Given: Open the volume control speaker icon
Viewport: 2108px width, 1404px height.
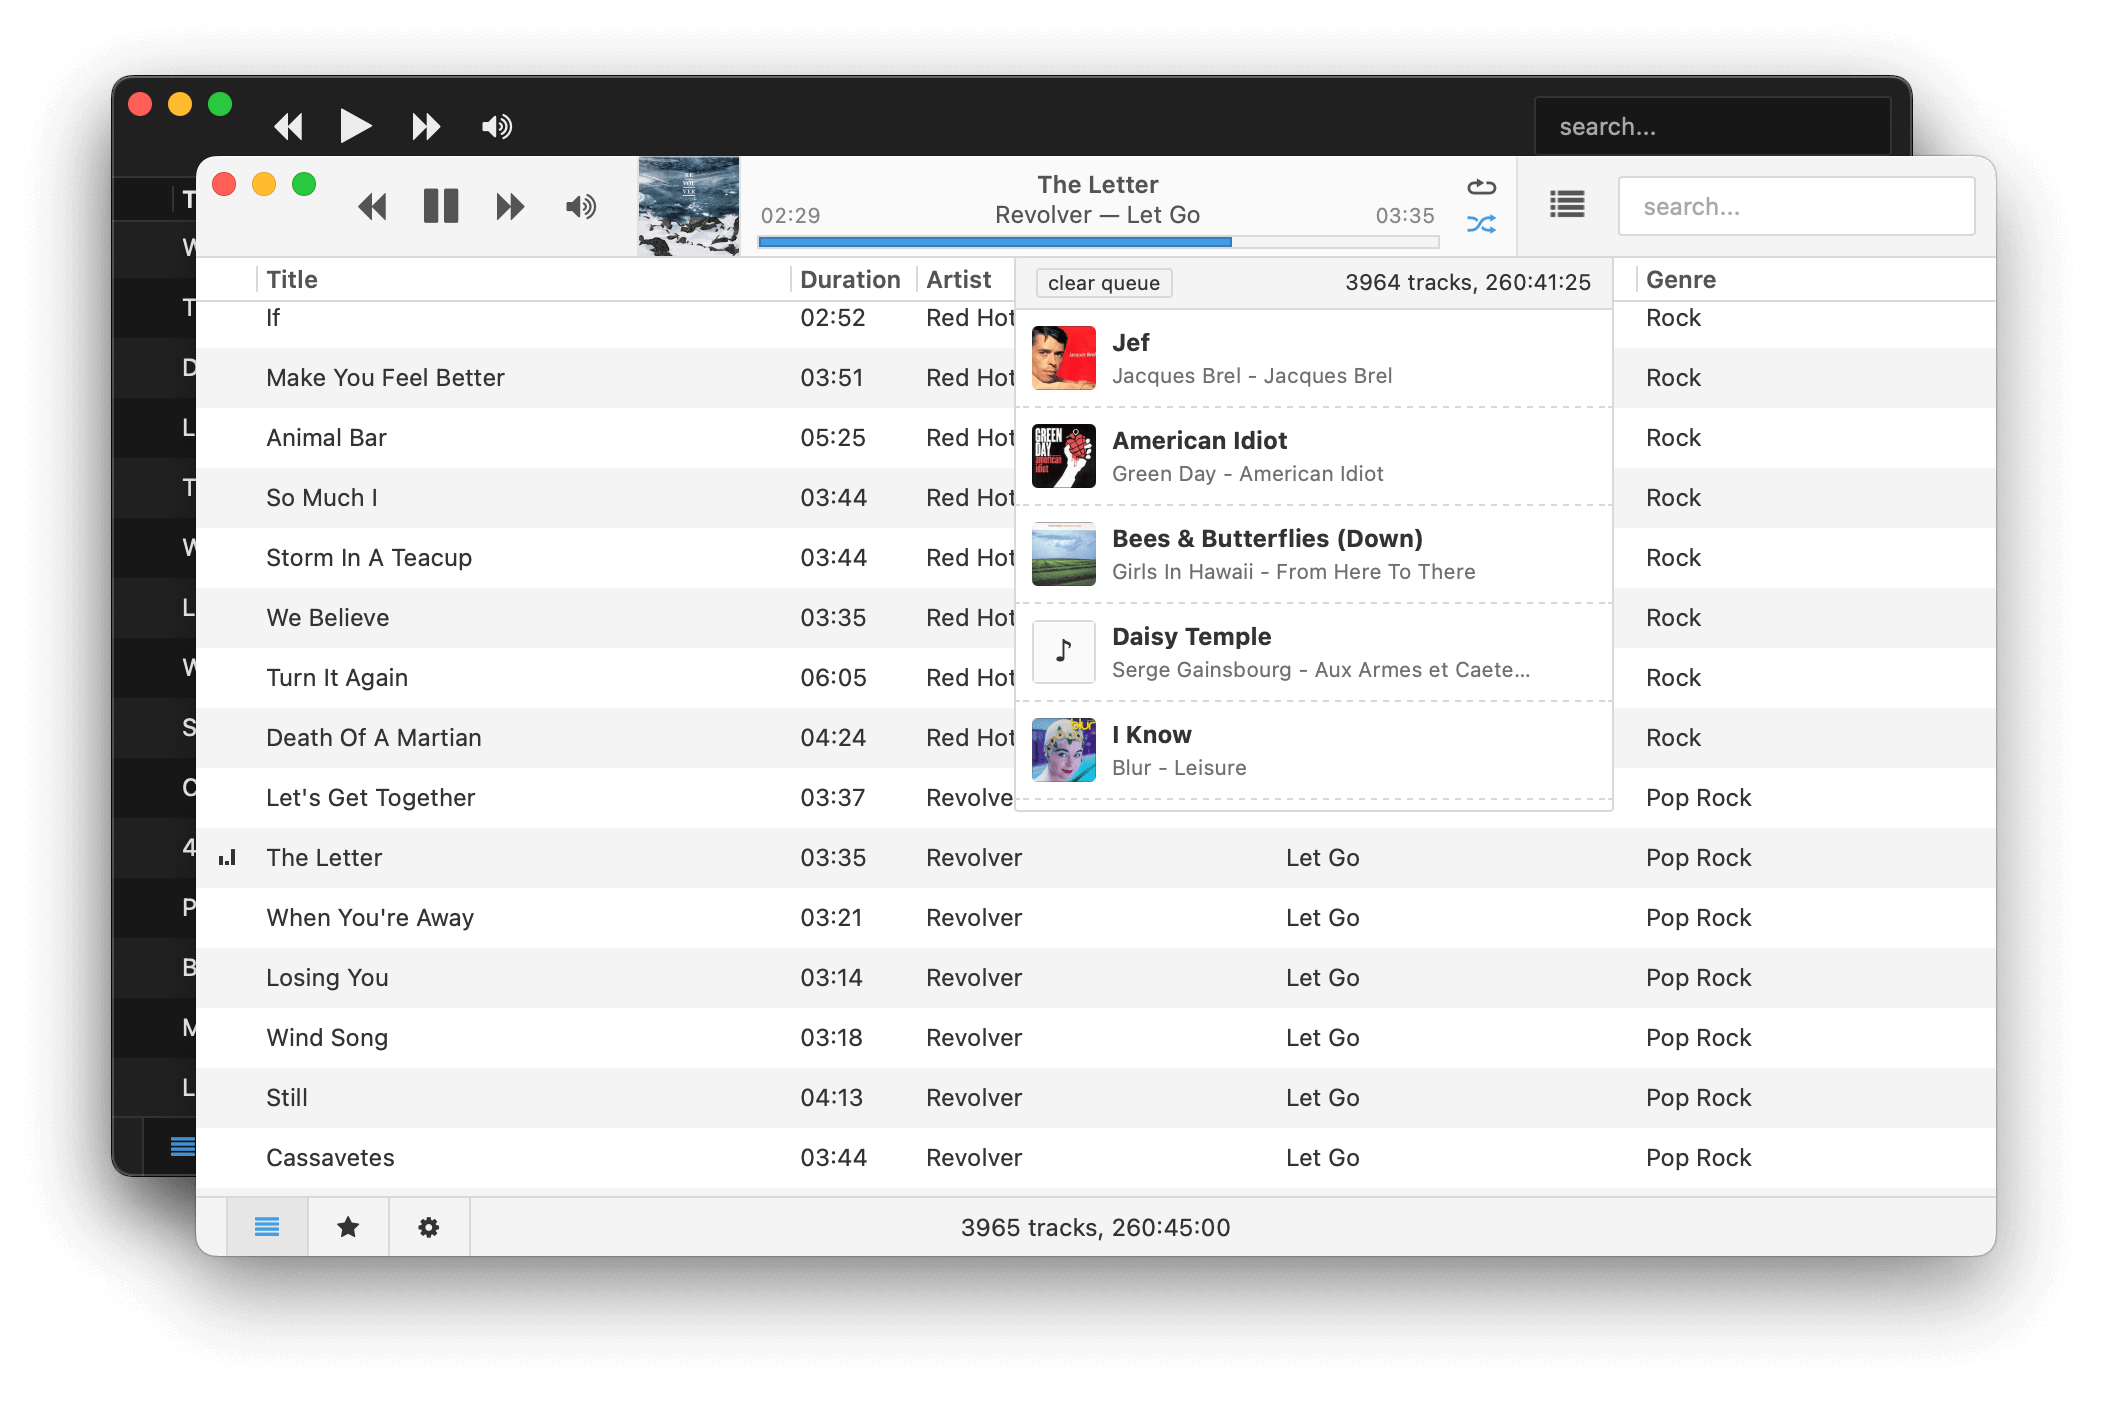Looking at the screenshot, I should (580, 207).
